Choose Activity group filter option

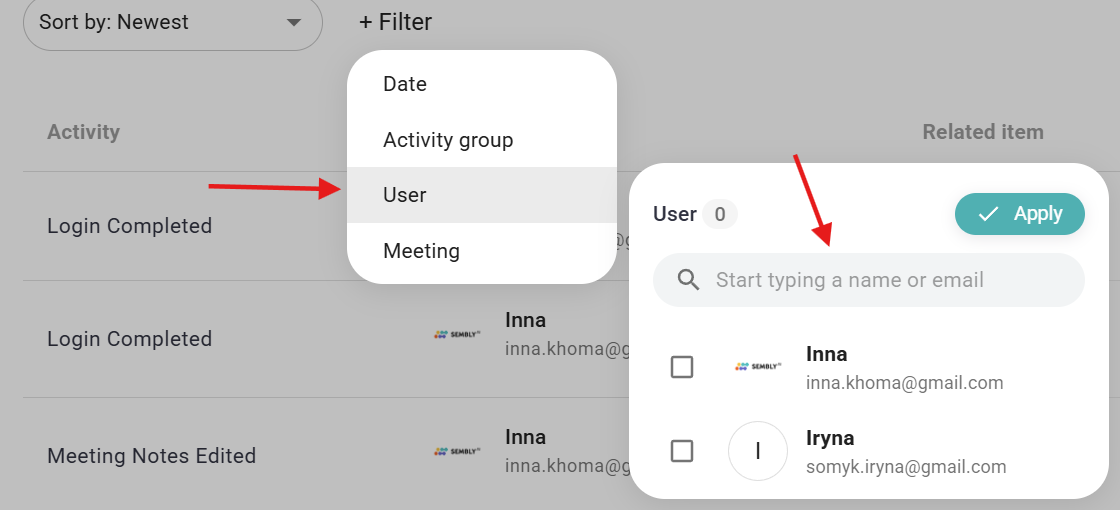448,140
